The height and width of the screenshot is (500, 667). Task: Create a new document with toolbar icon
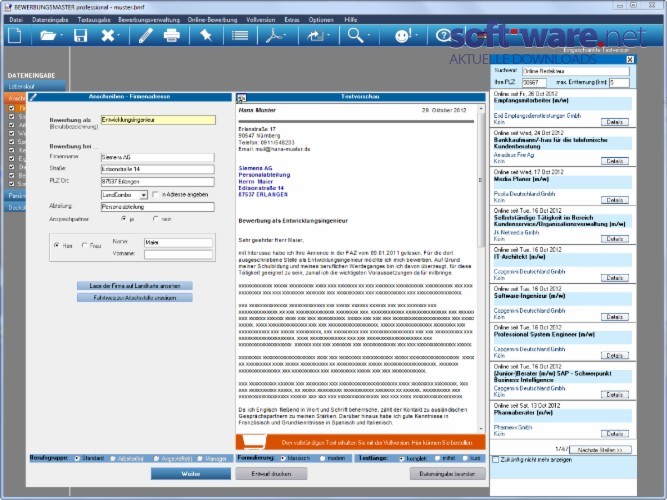point(15,35)
